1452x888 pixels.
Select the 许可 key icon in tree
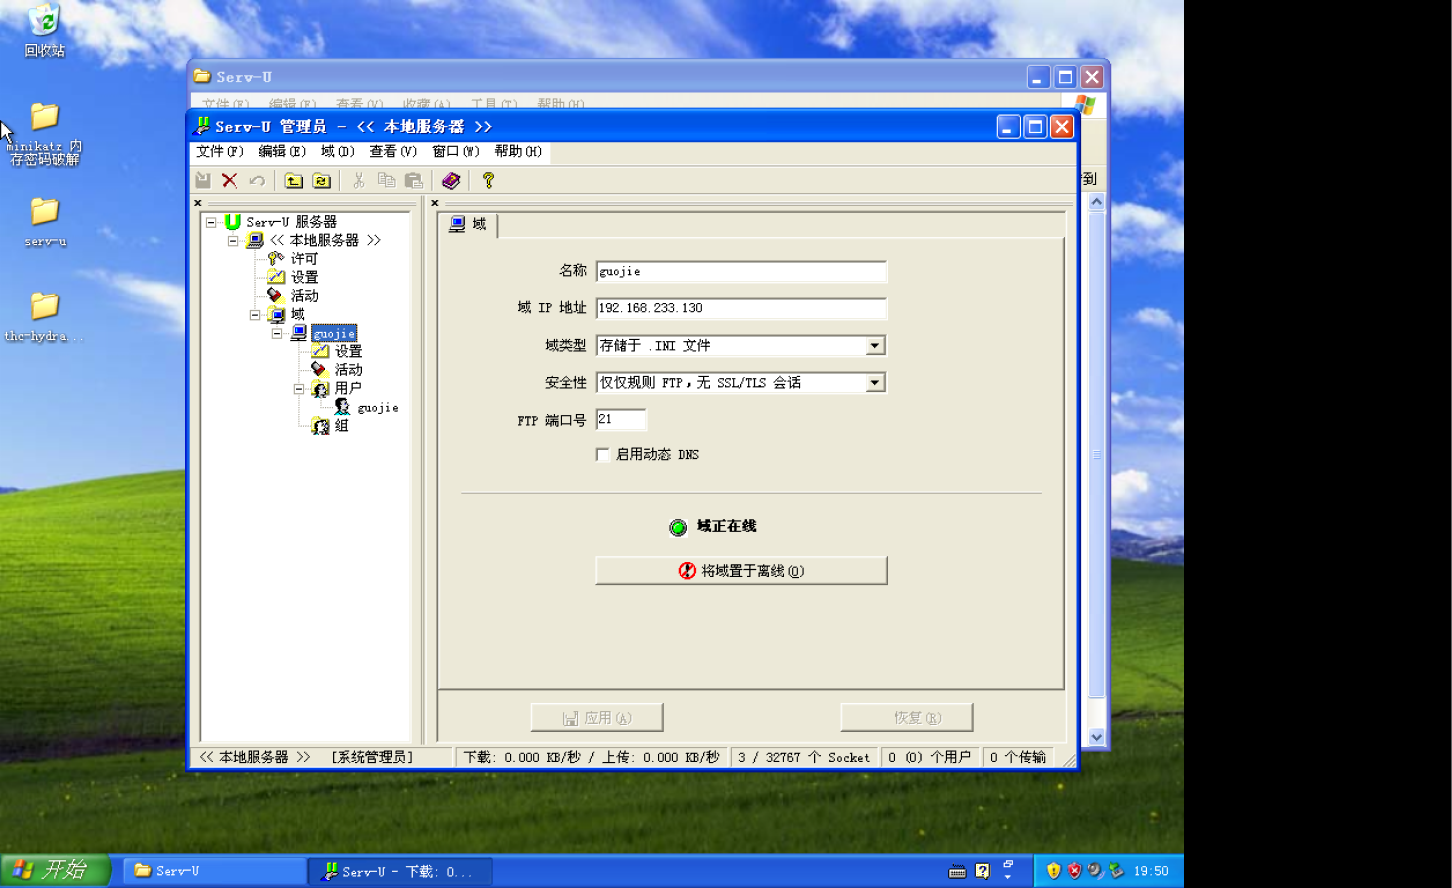point(276,258)
